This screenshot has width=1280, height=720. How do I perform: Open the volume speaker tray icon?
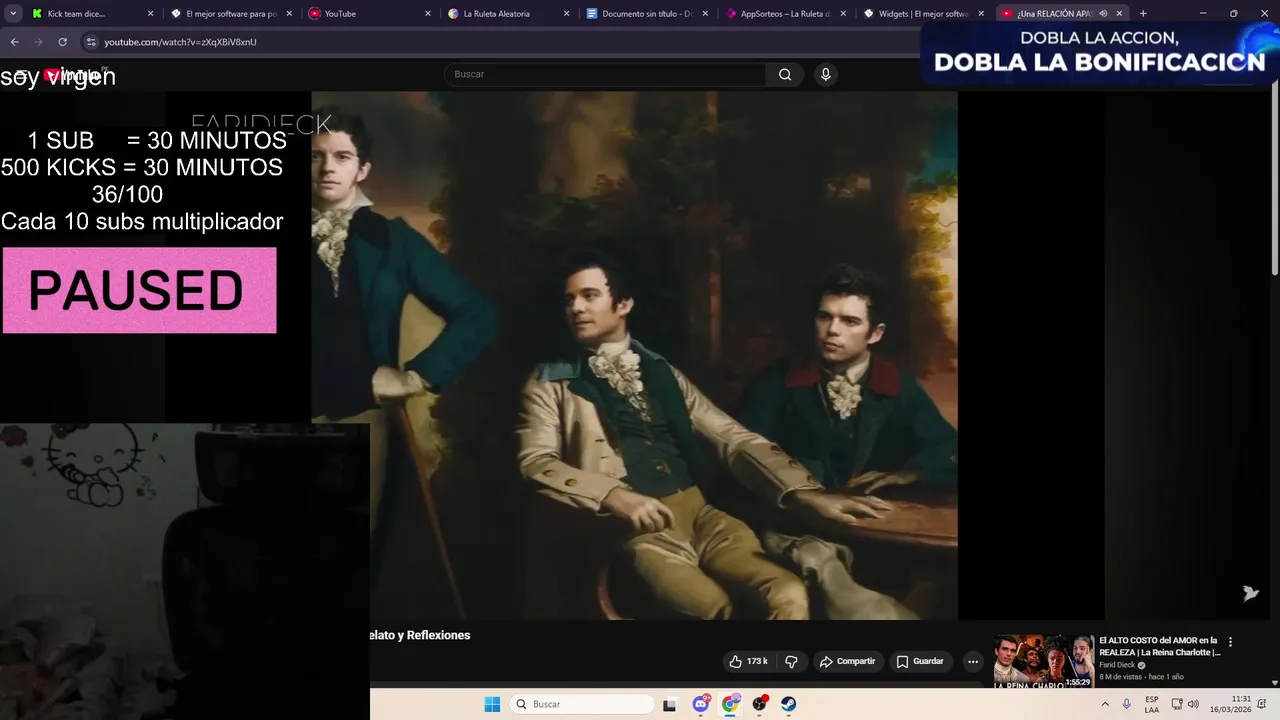(x=1193, y=704)
